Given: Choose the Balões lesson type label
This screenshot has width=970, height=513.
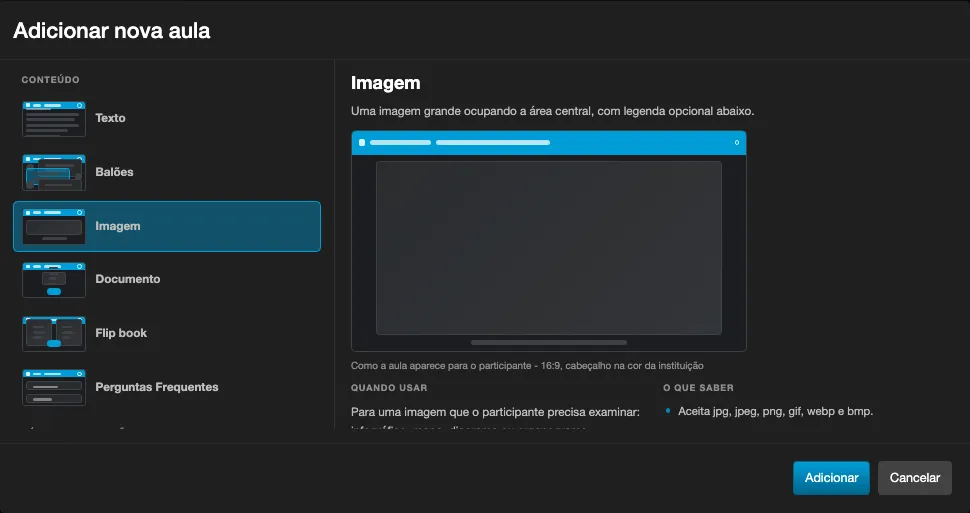Looking at the screenshot, I should tap(114, 172).
